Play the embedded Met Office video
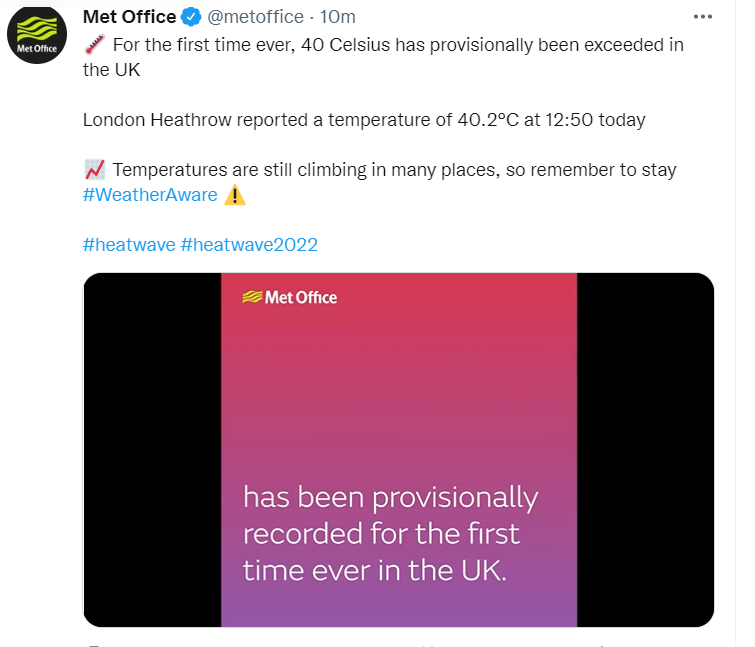Viewport: 755px width, 647px height. [399, 450]
